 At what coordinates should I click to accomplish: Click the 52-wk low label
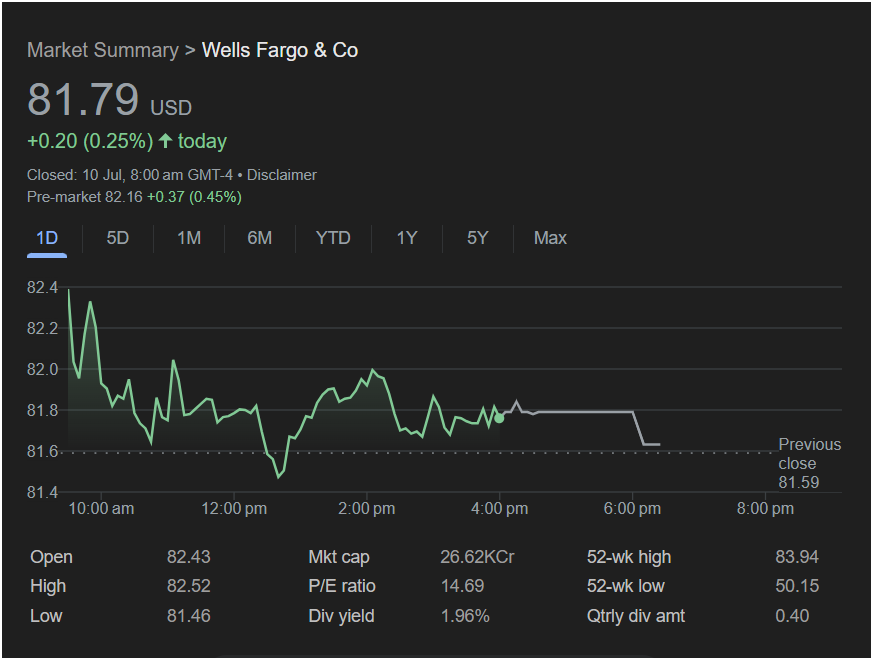625,586
